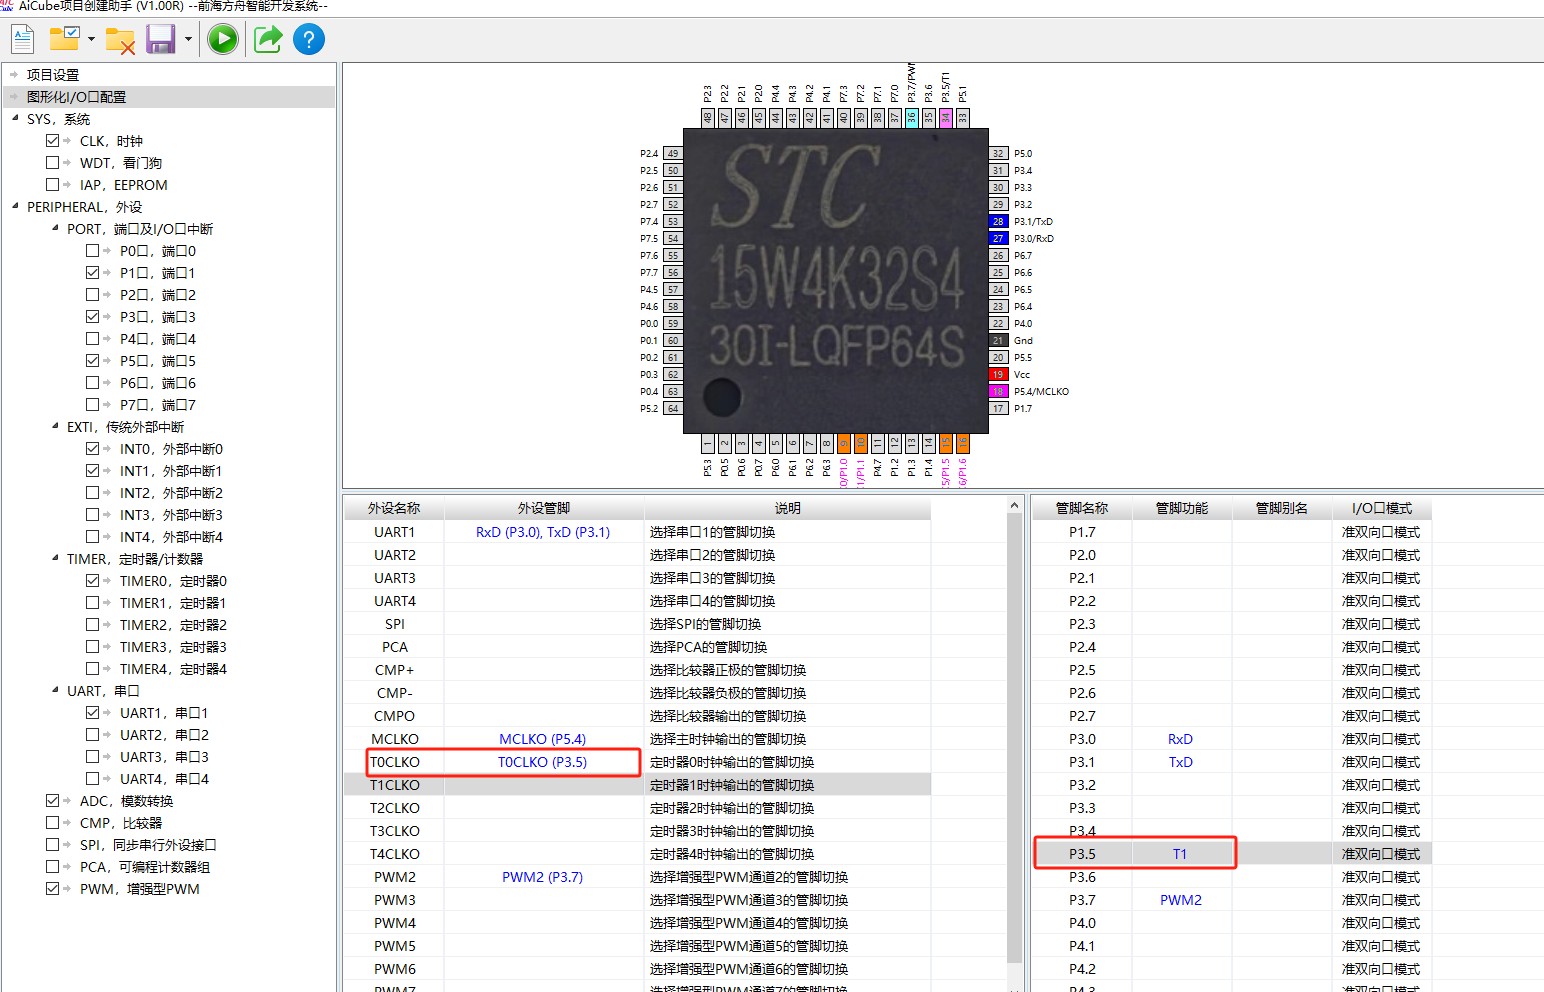Enable IAP EEPROM checkbox
Image resolution: width=1544 pixels, height=992 pixels.
pos(52,185)
